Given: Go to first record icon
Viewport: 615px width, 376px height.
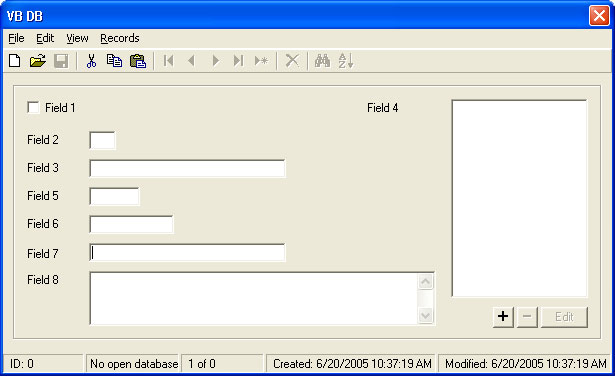Looking at the screenshot, I should pyautogui.click(x=168, y=61).
